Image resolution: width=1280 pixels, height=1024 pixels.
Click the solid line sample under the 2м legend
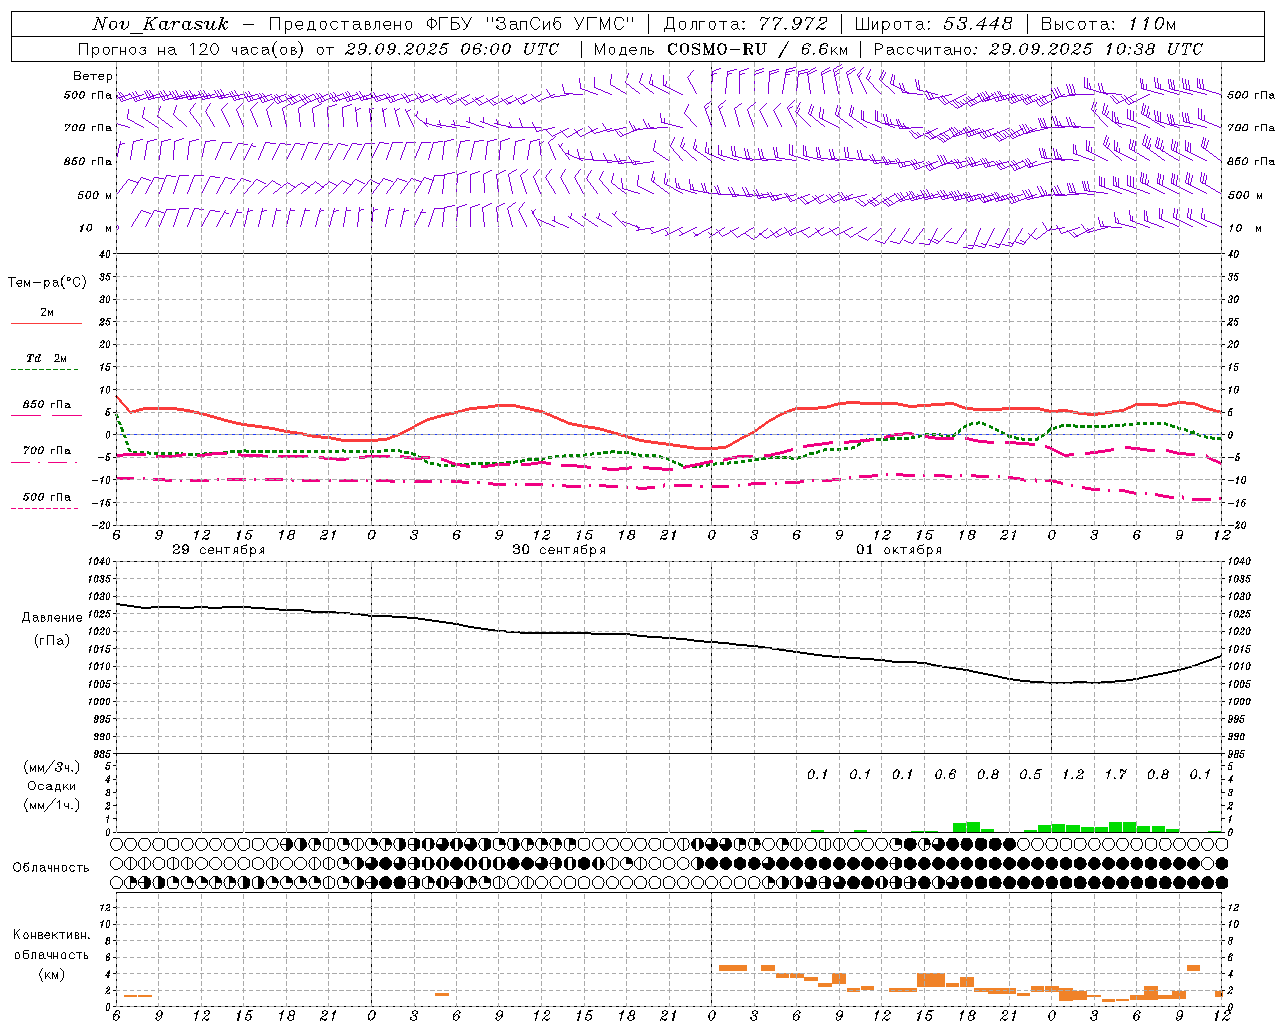coord(46,324)
